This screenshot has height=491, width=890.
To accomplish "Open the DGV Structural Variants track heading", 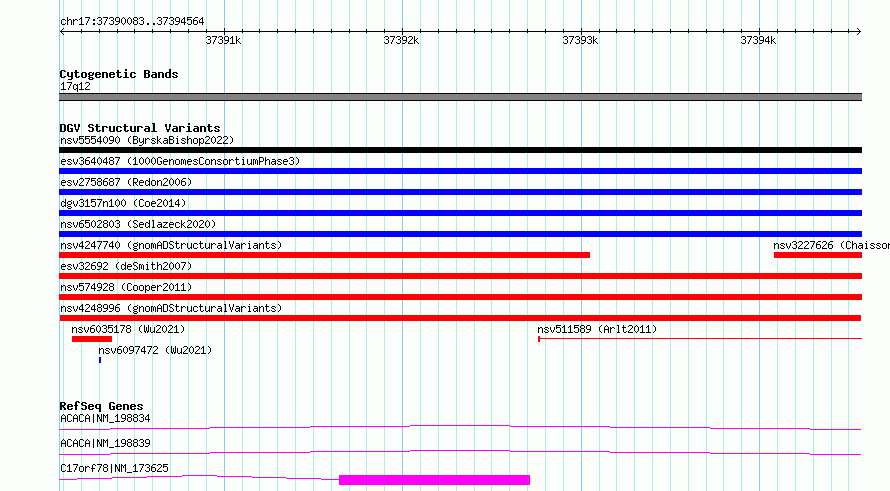I will click(140, 128).
